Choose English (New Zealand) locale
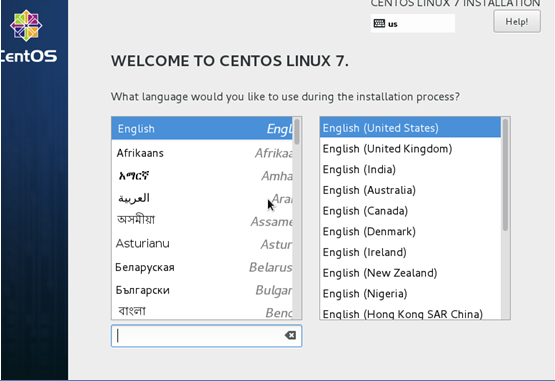 coord(410,273)
